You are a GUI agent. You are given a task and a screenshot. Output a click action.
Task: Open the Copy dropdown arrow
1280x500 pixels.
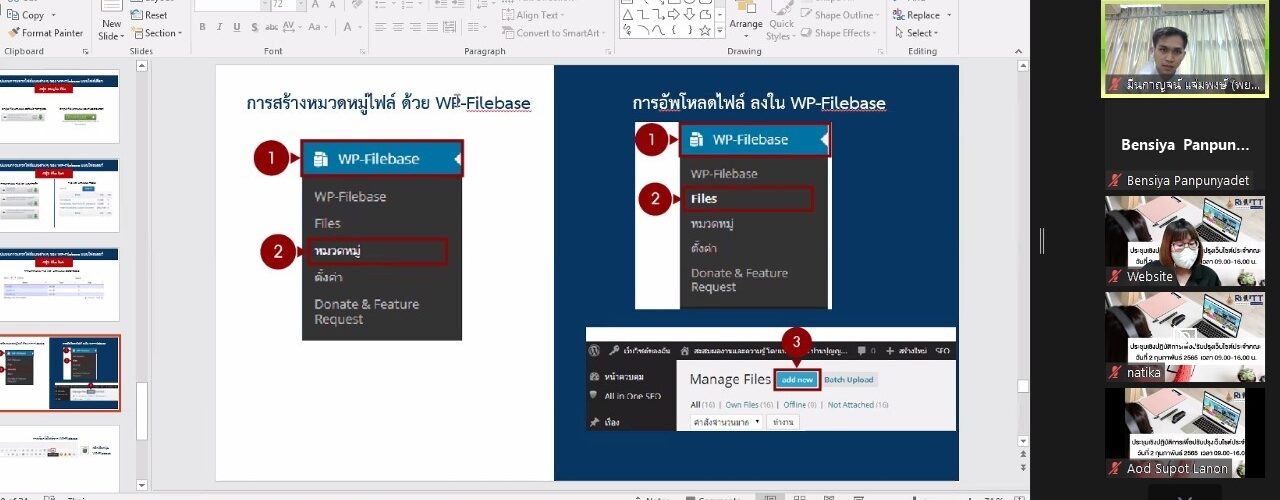[x=53, y=15]
